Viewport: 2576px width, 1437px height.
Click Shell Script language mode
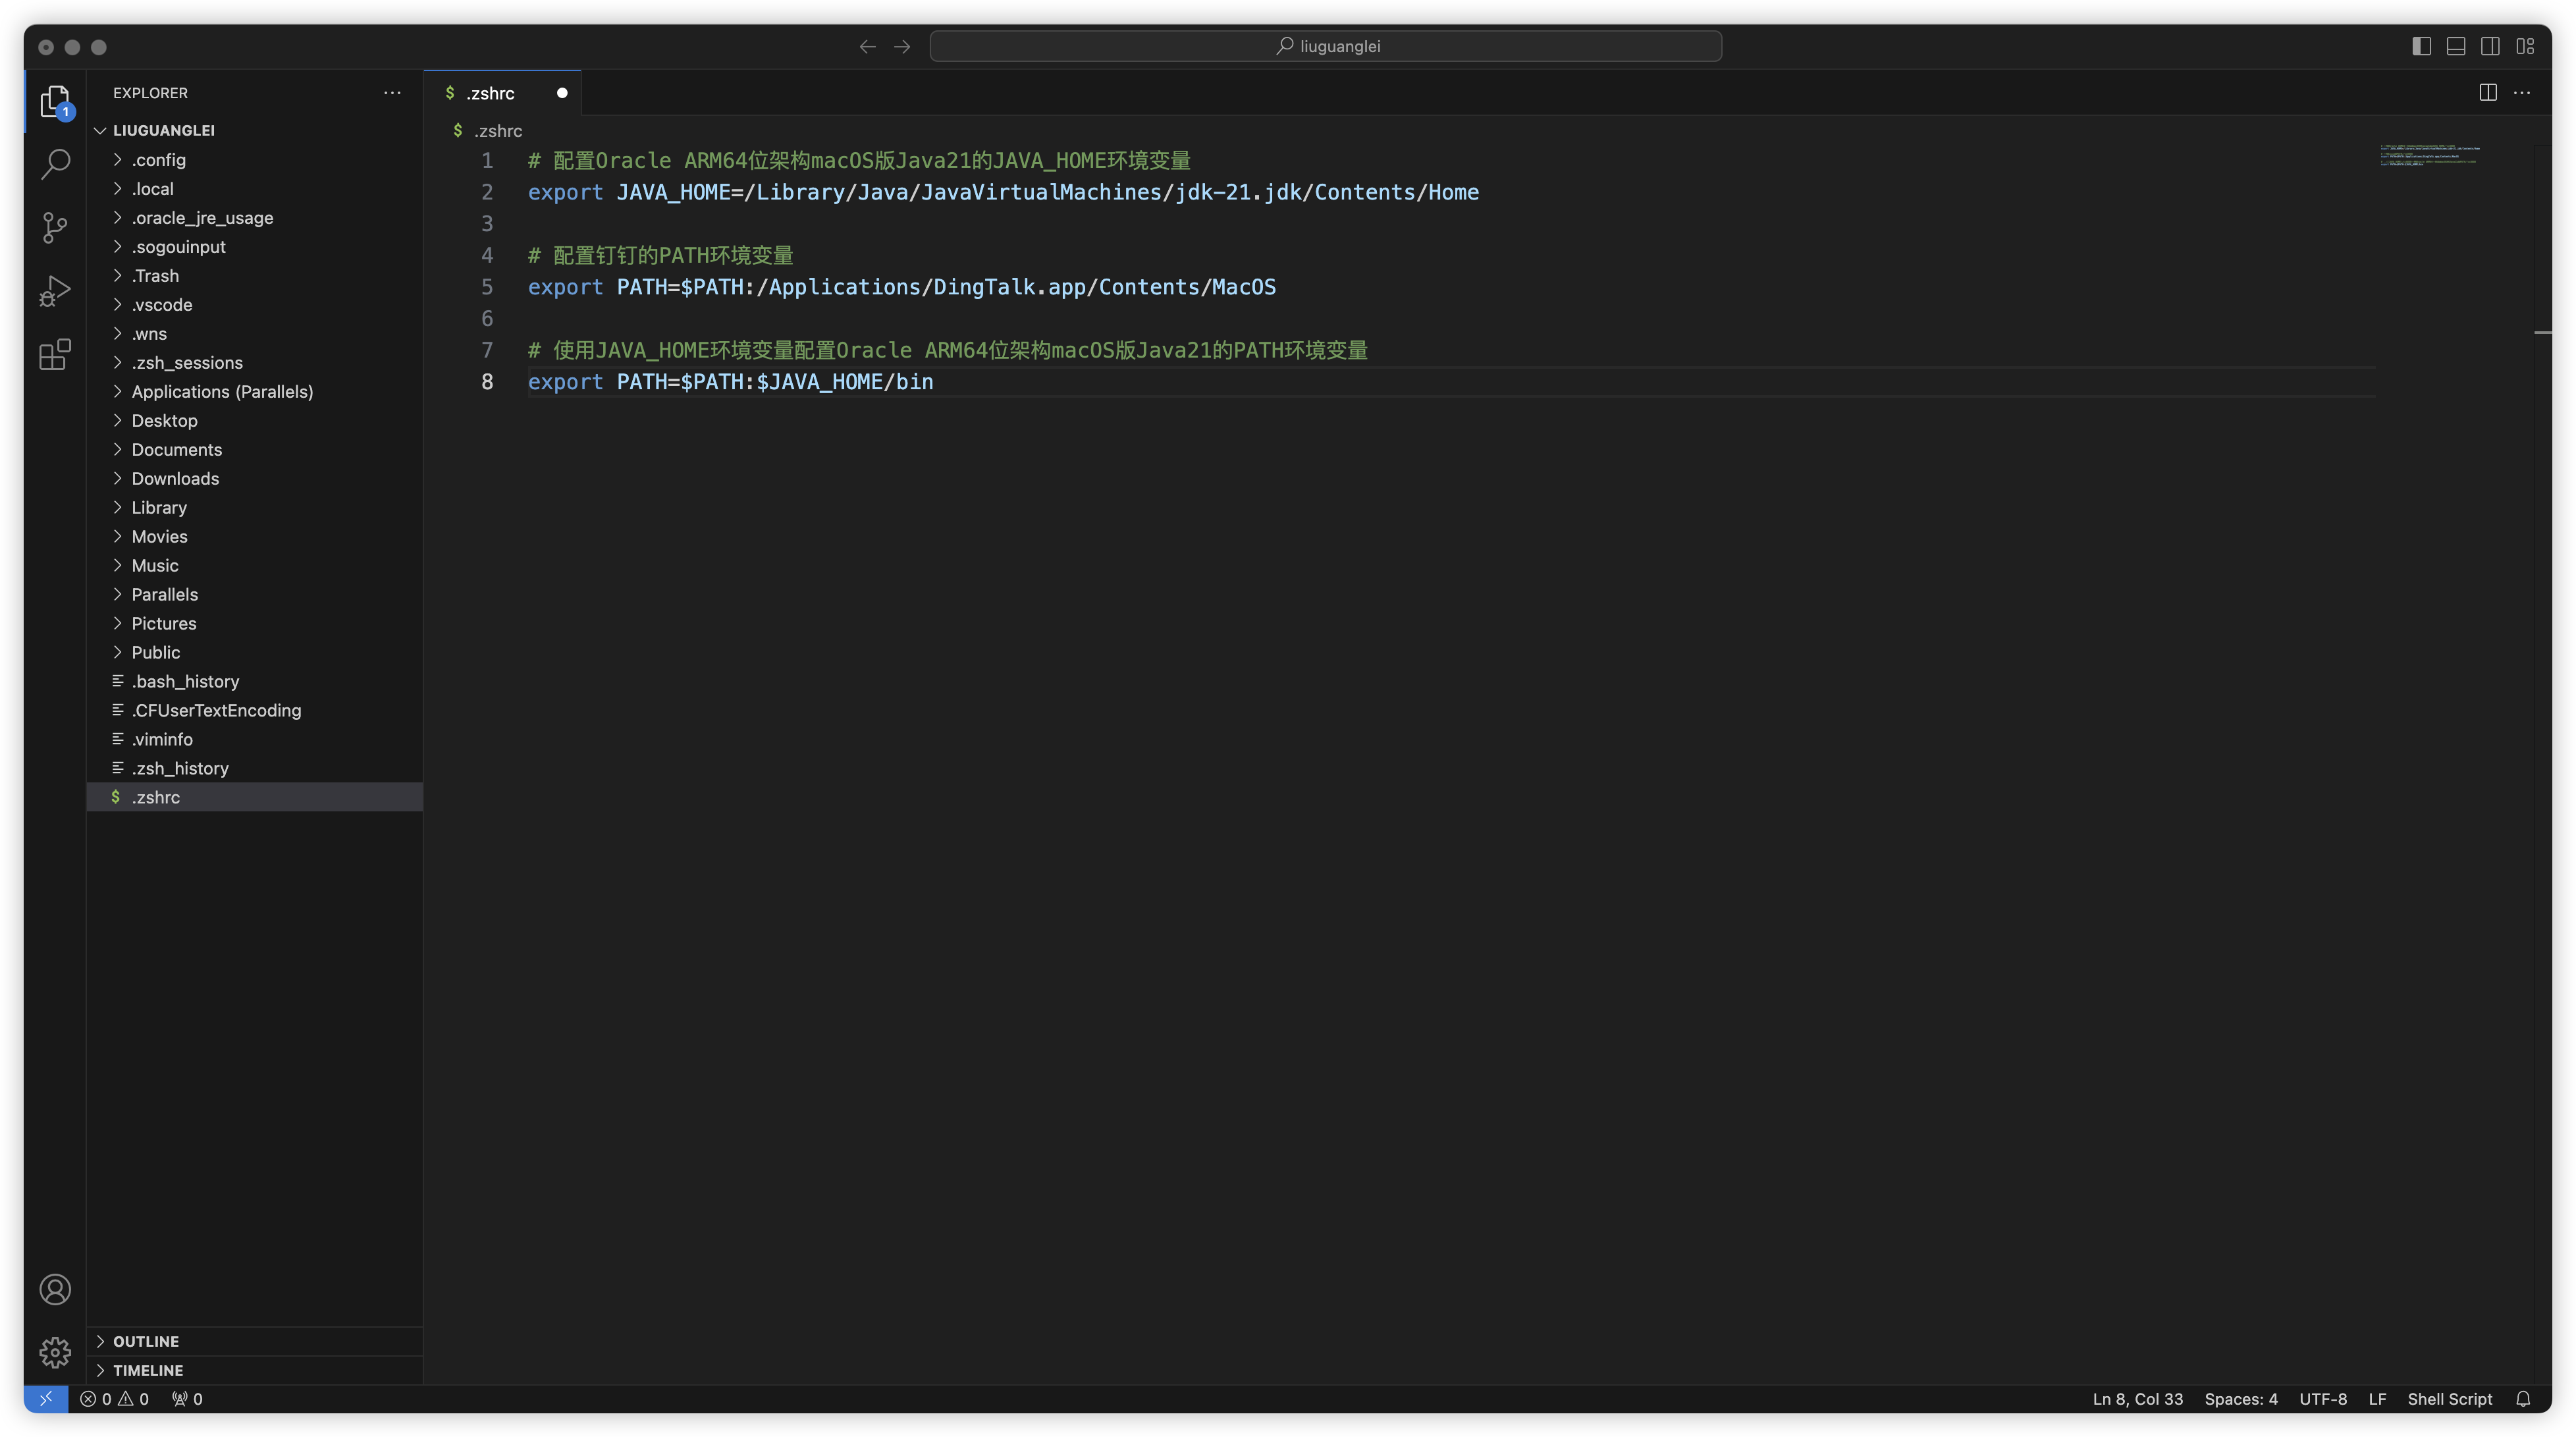pos(2449,1399)
